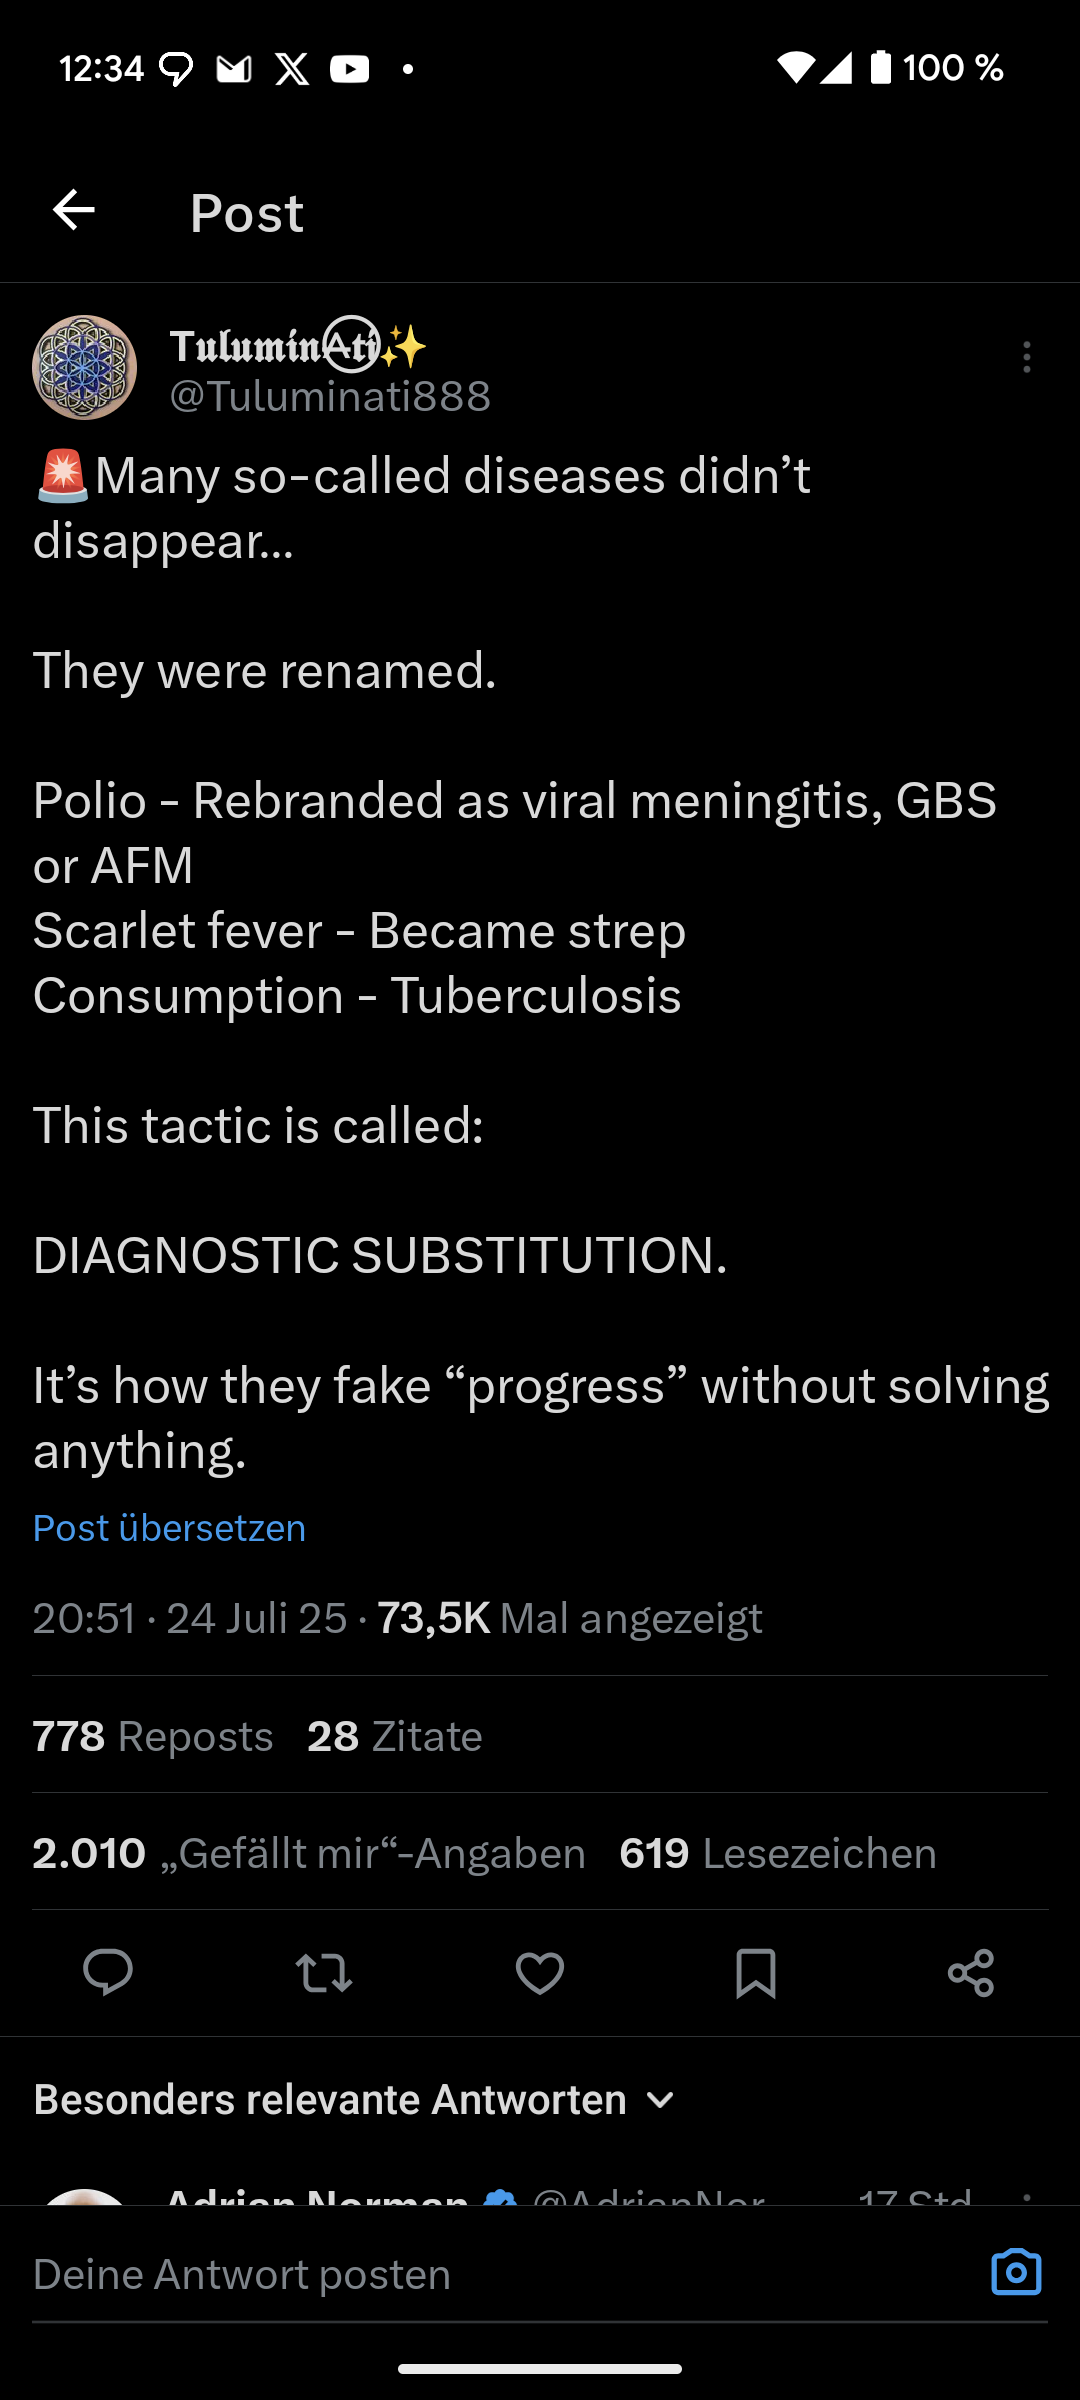Tap the reply speech bubble icon
1080x2400 pixels.
pyautogui.click(x=108, y=1972)
